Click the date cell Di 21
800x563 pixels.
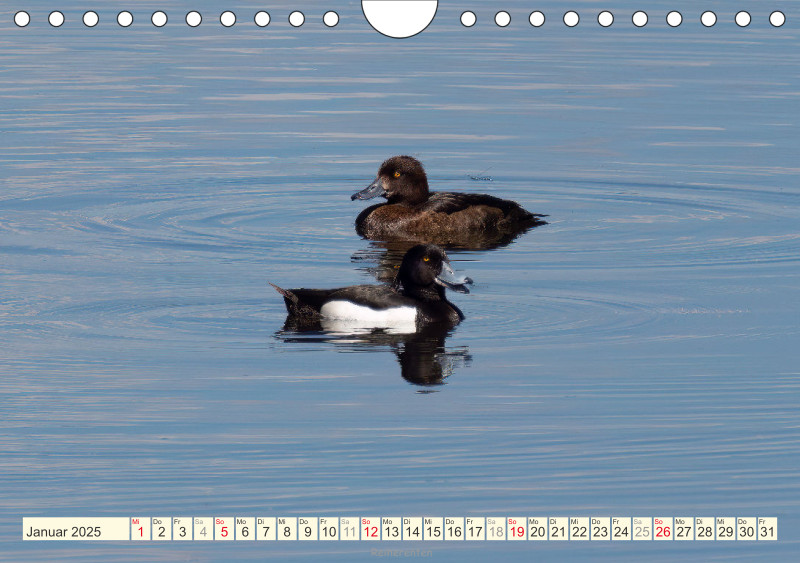(559, 528)
